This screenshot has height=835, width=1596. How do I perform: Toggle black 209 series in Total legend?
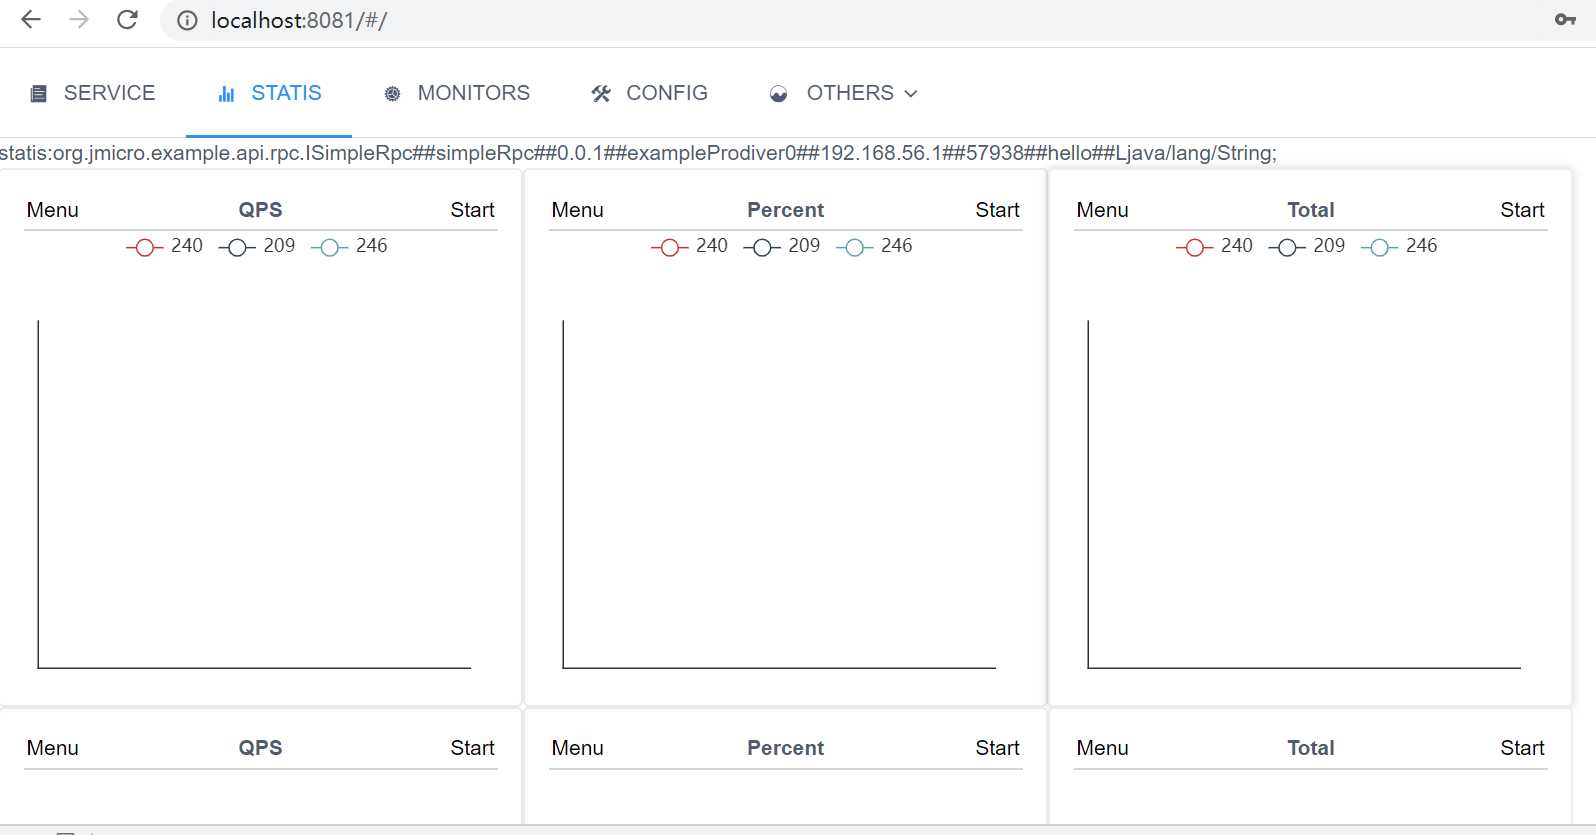coord(1307,246)
